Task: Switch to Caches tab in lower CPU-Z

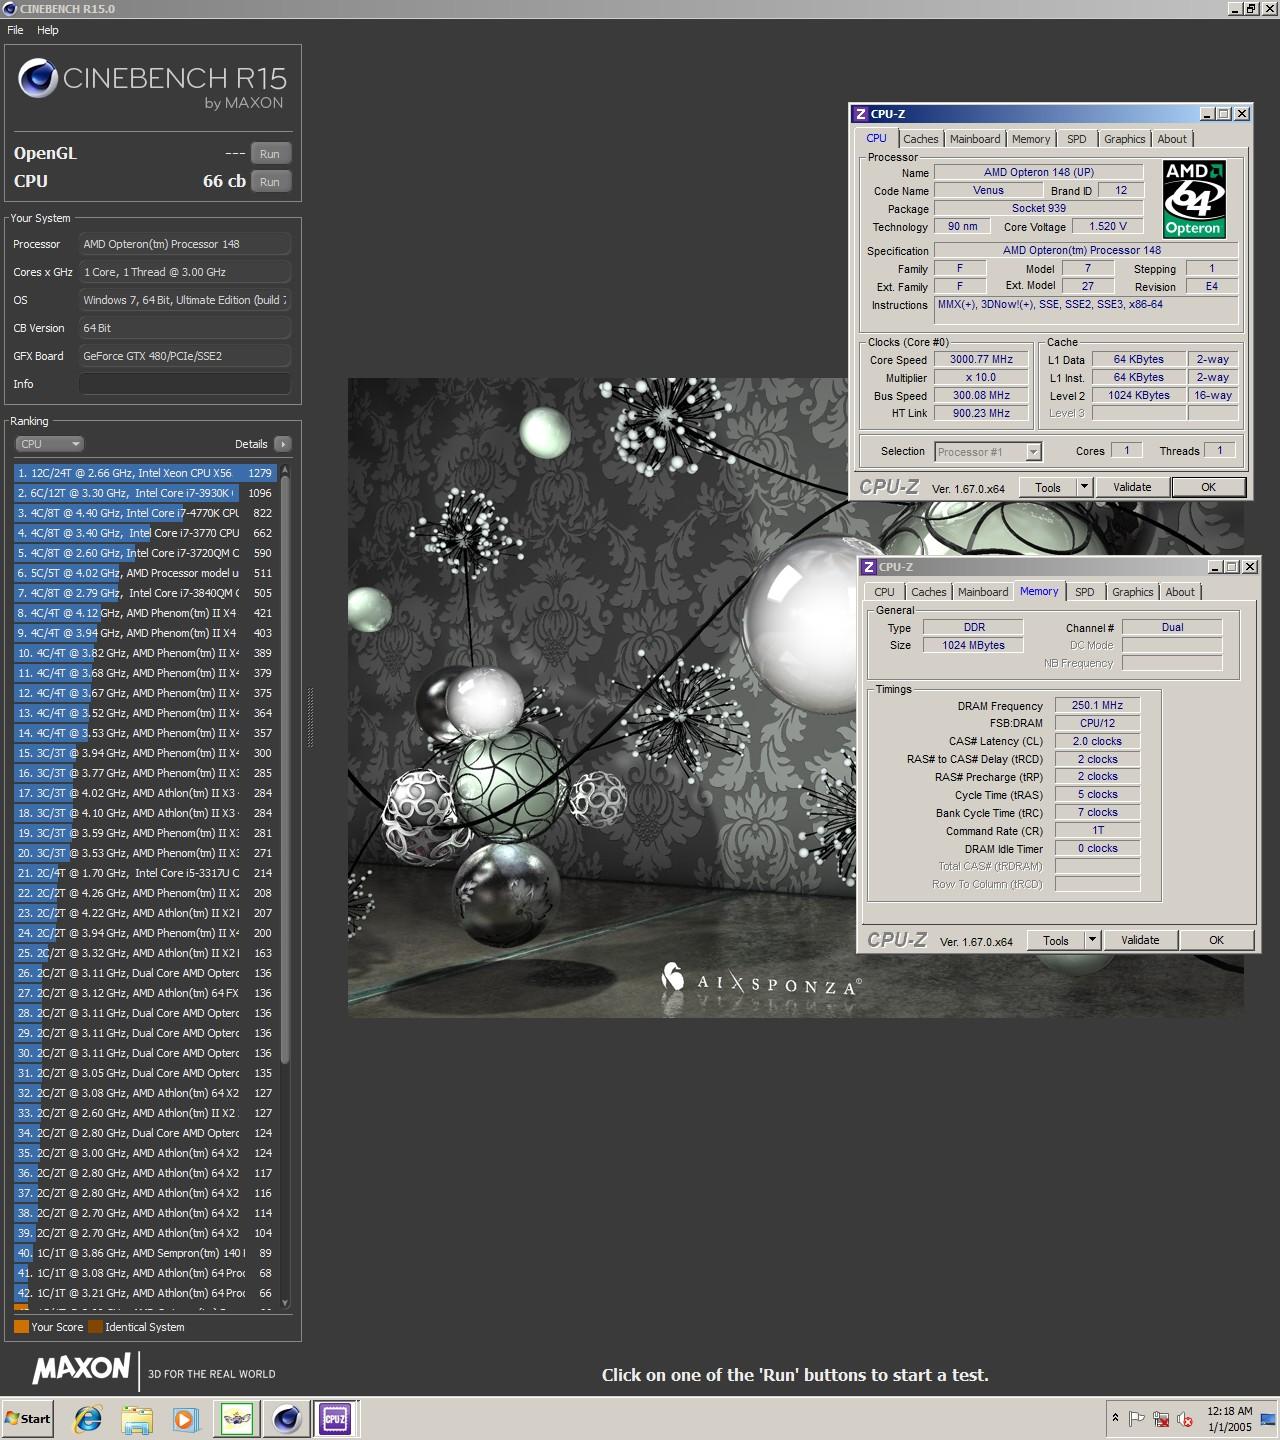Action: click(929, 592)
